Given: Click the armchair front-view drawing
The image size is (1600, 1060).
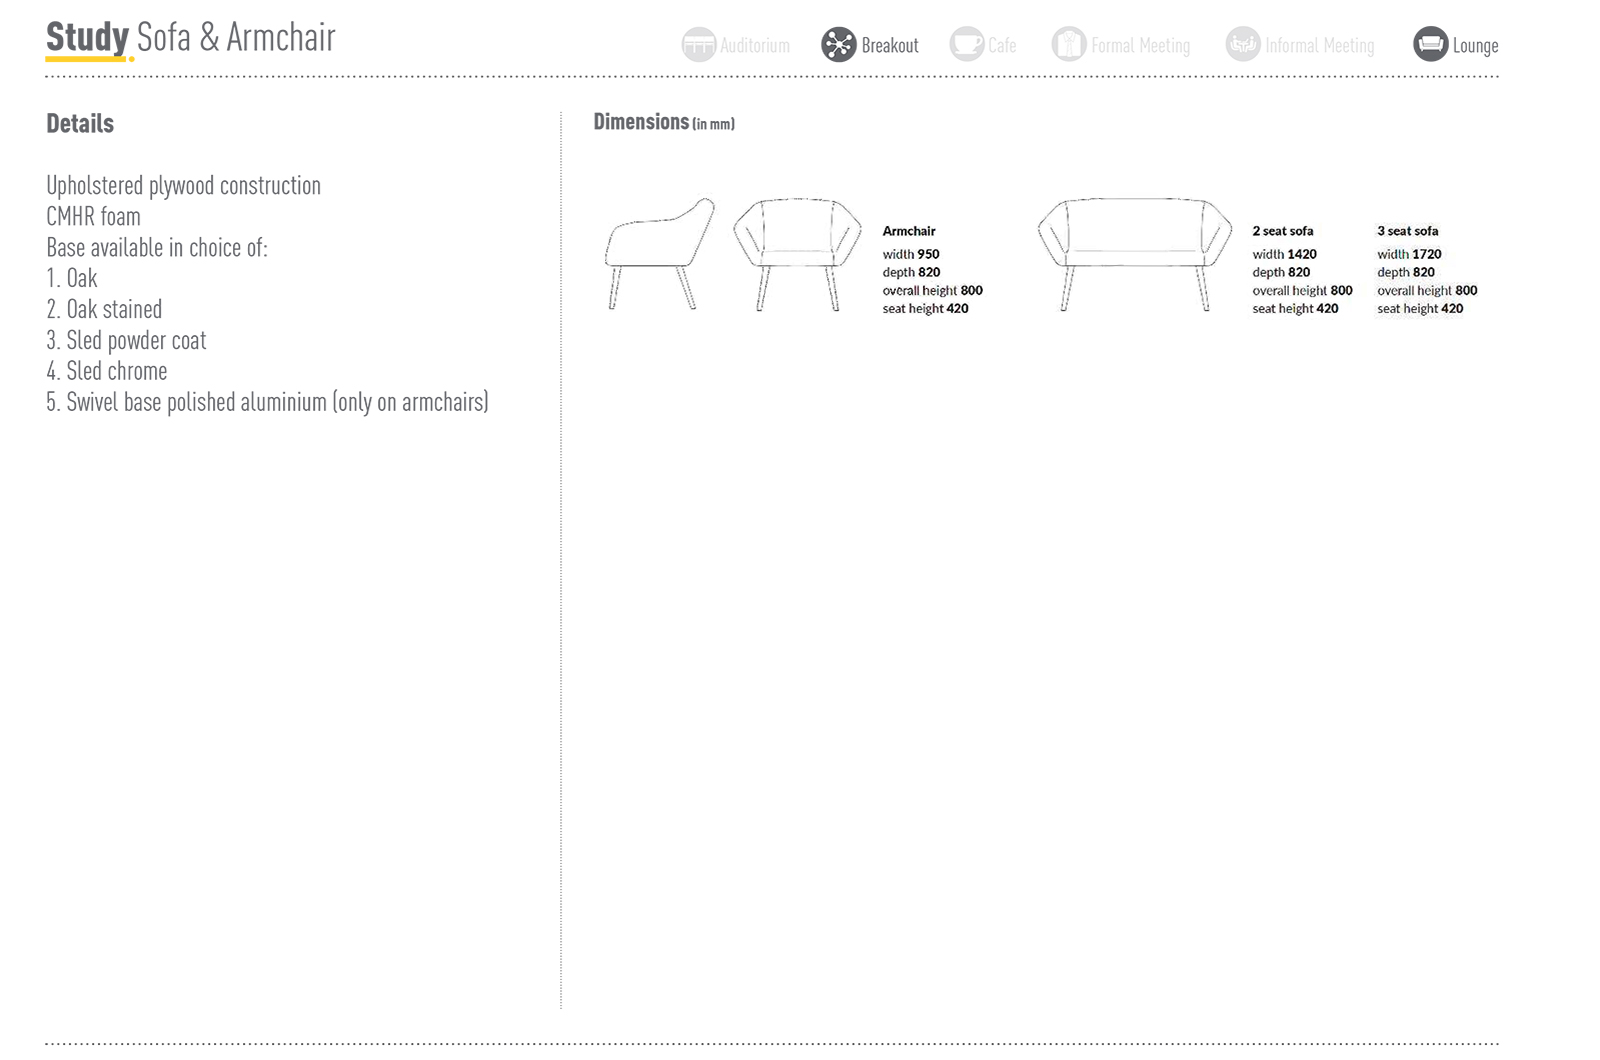Looking at the screenshot, I should point(797,253).
